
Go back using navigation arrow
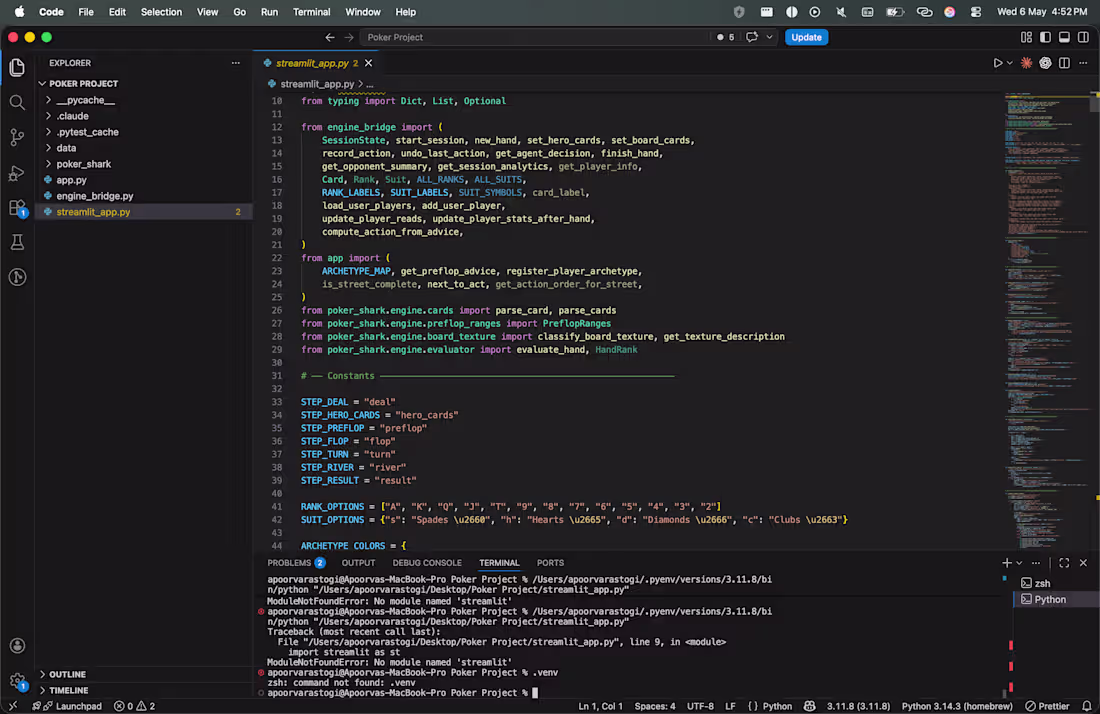(x=330, y=37)
